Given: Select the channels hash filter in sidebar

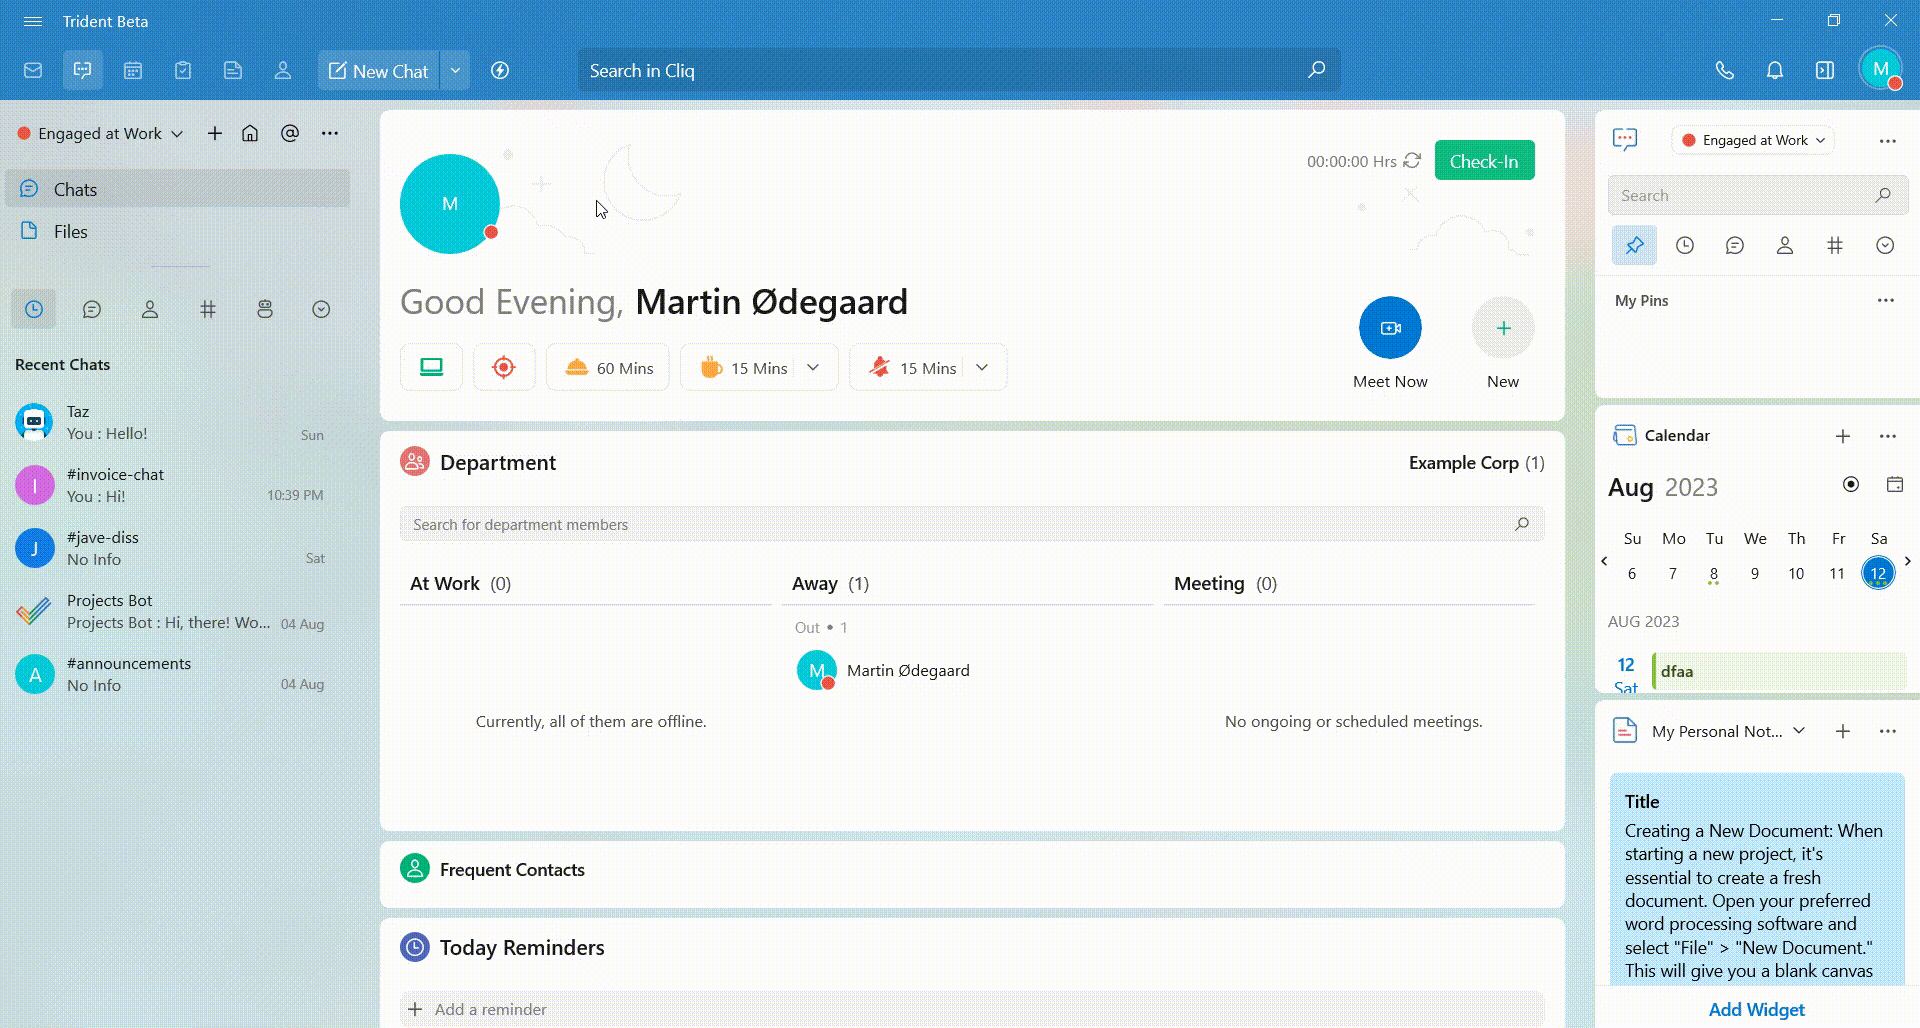Looking at the screenshot, I should [208, 309].
